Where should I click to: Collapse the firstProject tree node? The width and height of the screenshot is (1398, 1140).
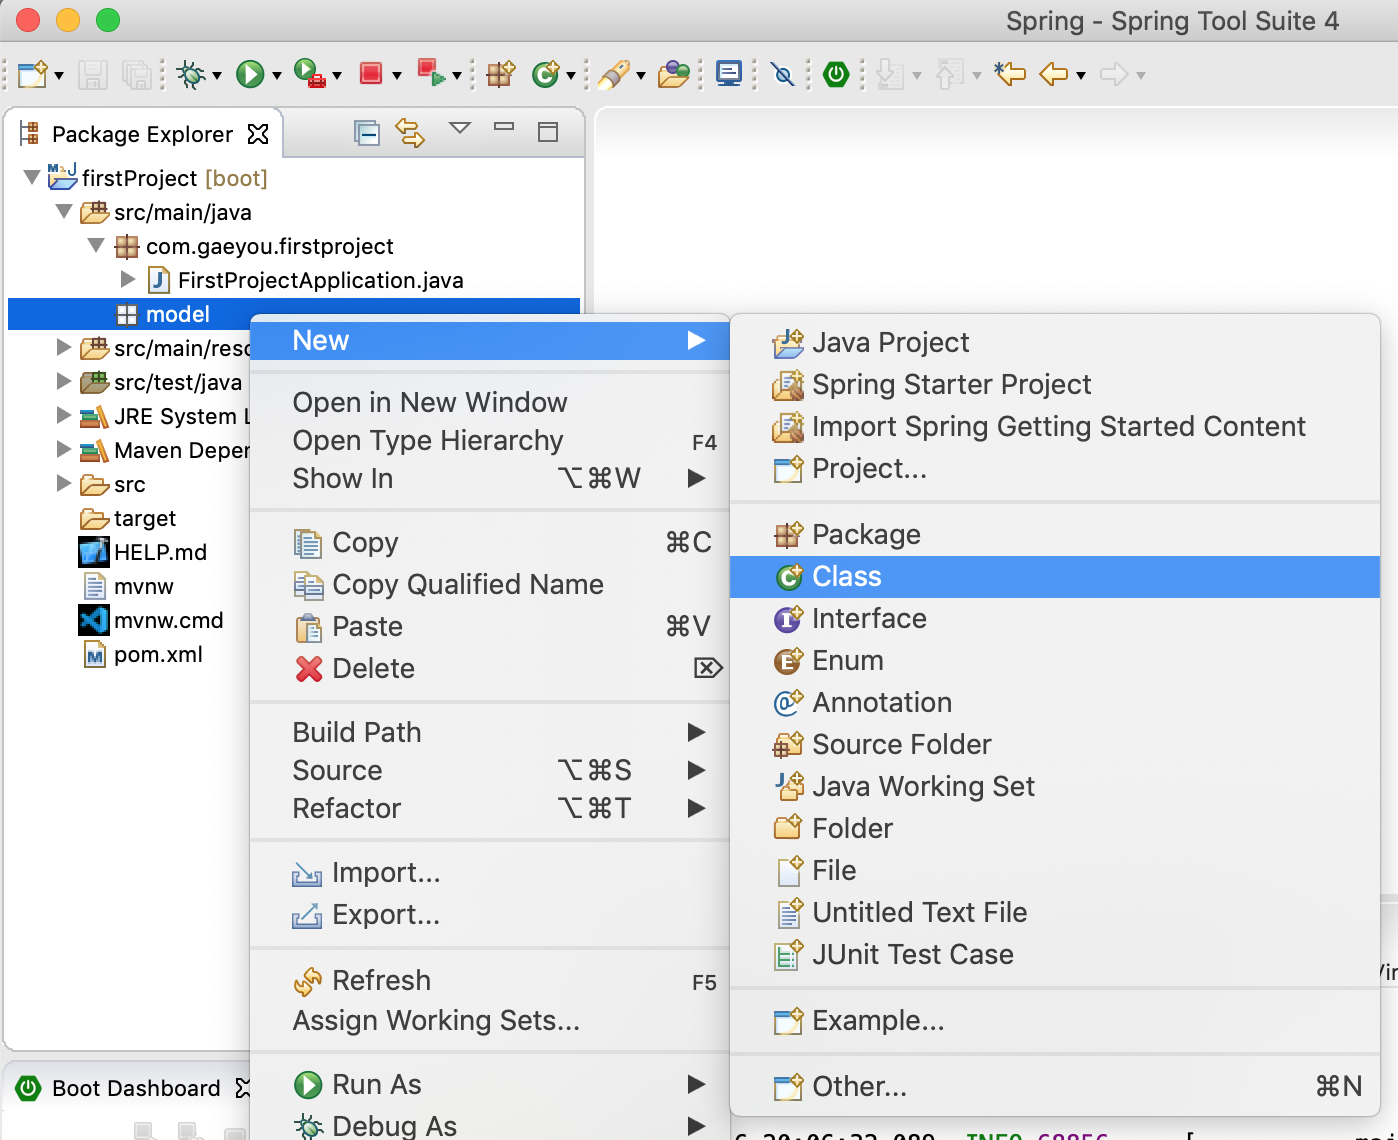tap(32, 178)
